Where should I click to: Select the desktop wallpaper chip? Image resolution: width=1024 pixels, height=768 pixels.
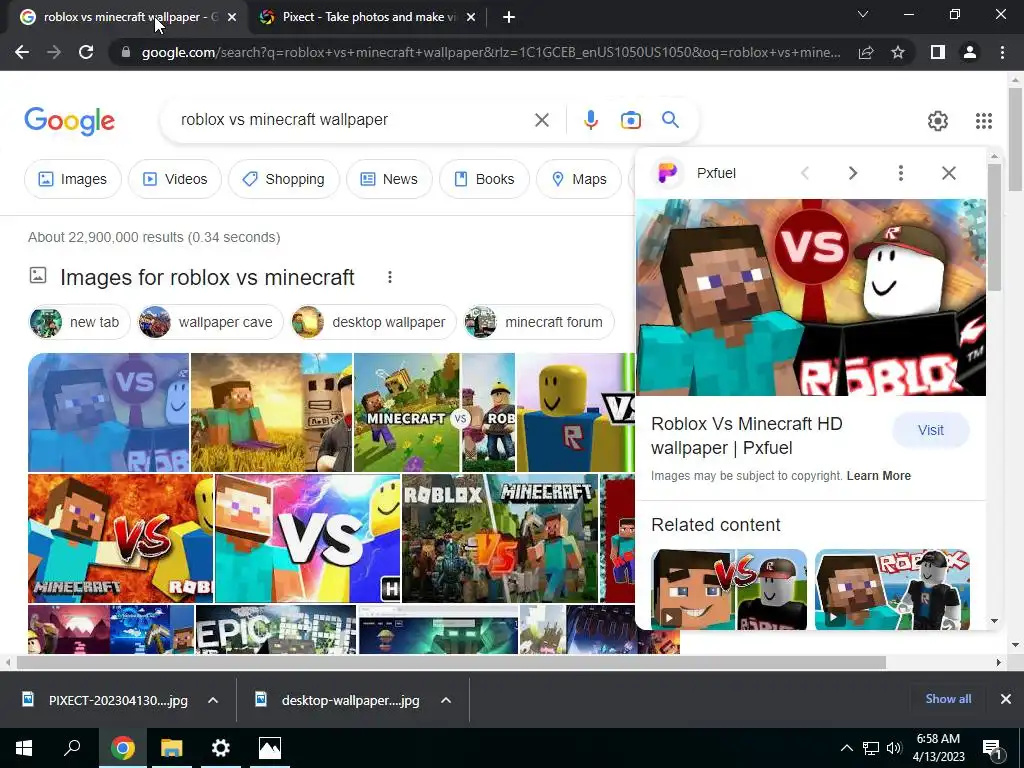tap(373, 322)
